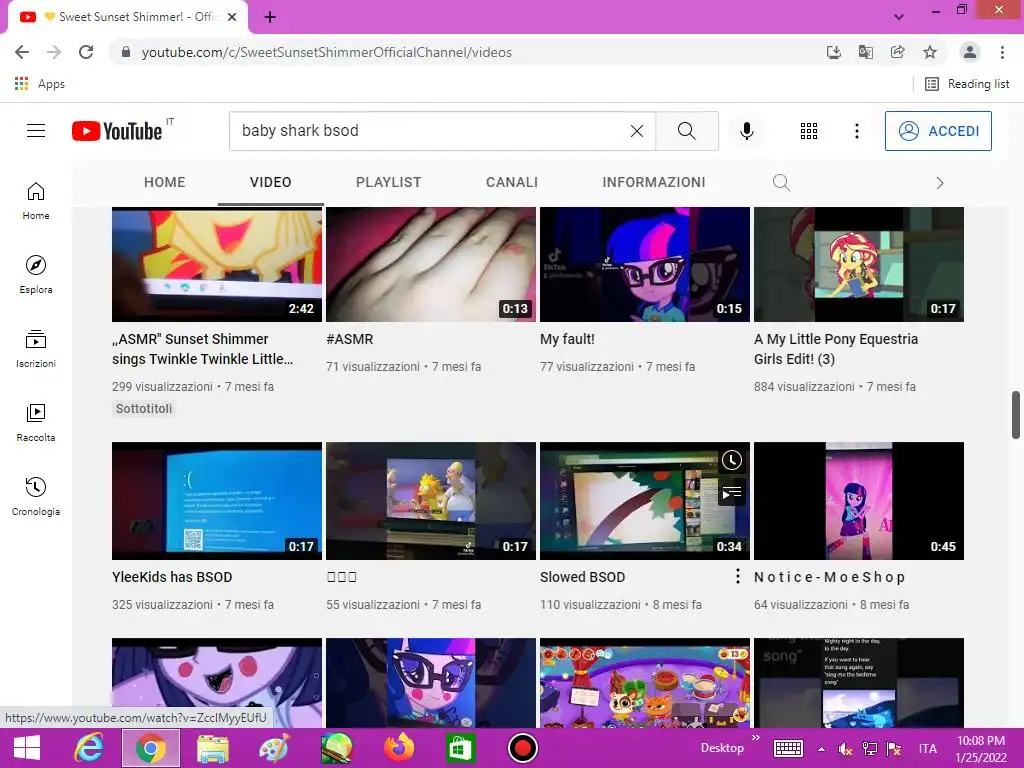Unmute the volume tray icon
Viewport: 1024px width, 768px height.
click(845, 749)
